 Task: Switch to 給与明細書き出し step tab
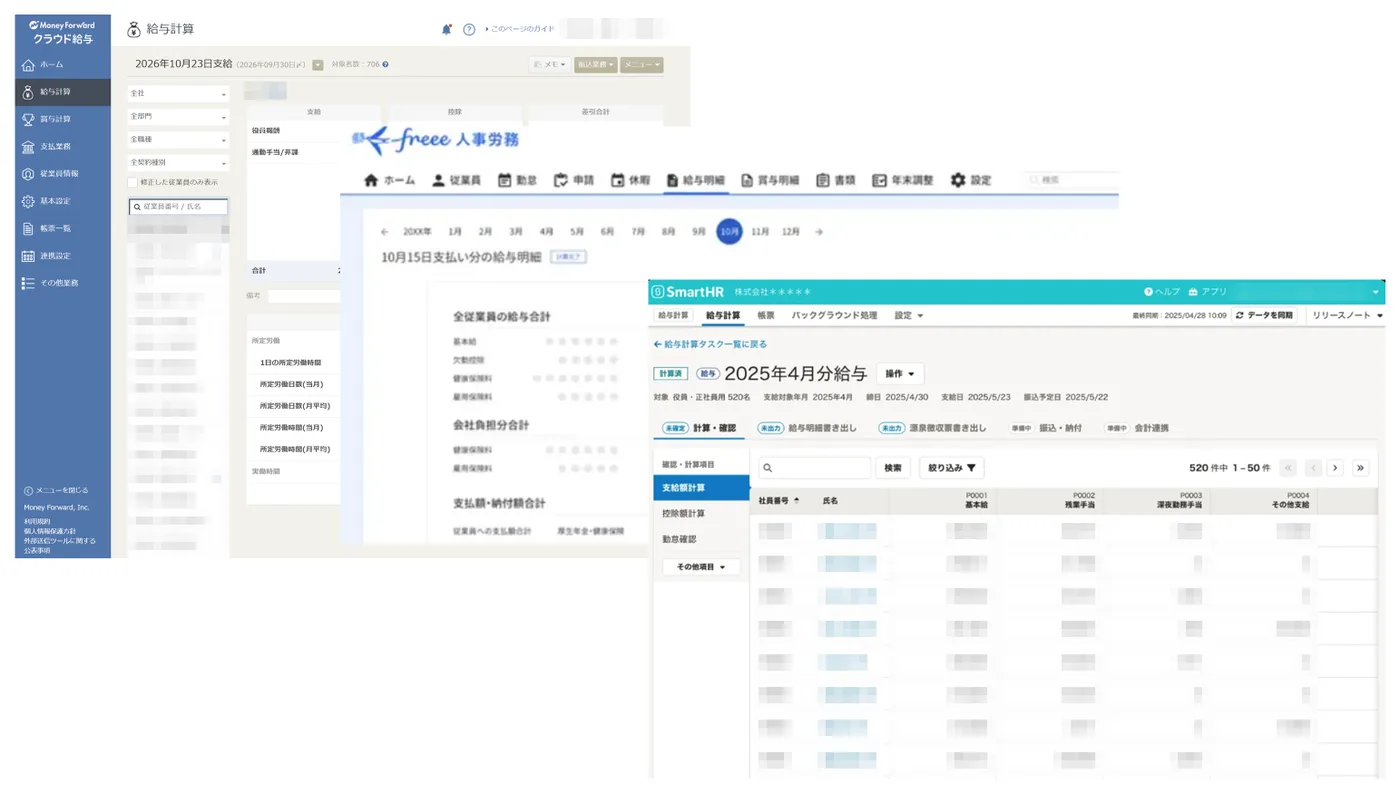pos(806,428)
